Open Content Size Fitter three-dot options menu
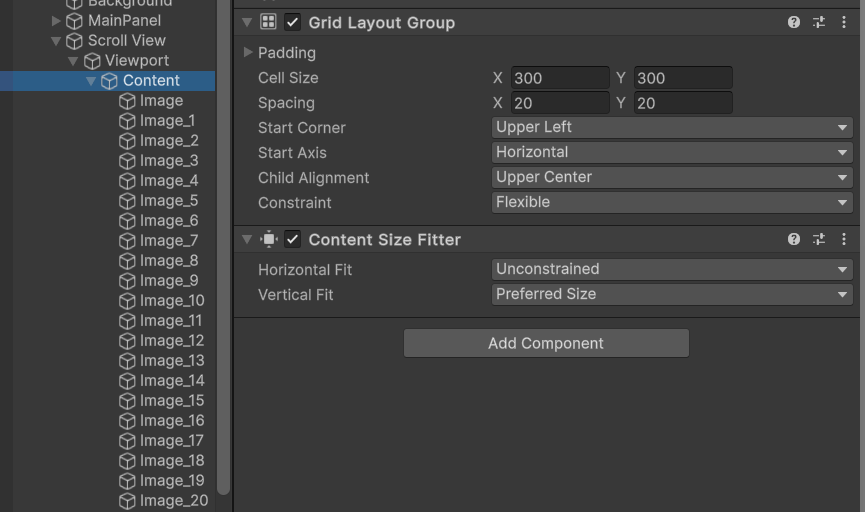The width and height of the screenshot is (865, 512). [843, 239]
